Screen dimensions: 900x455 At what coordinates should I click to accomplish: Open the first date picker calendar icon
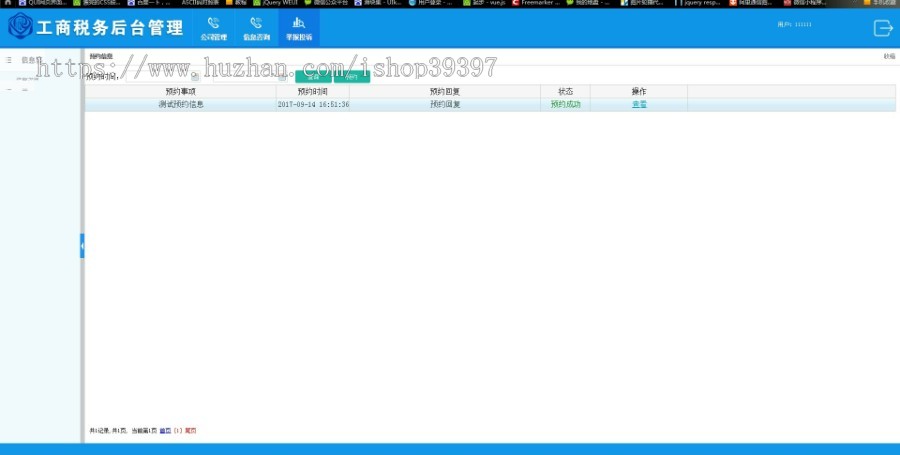[195, 77]
